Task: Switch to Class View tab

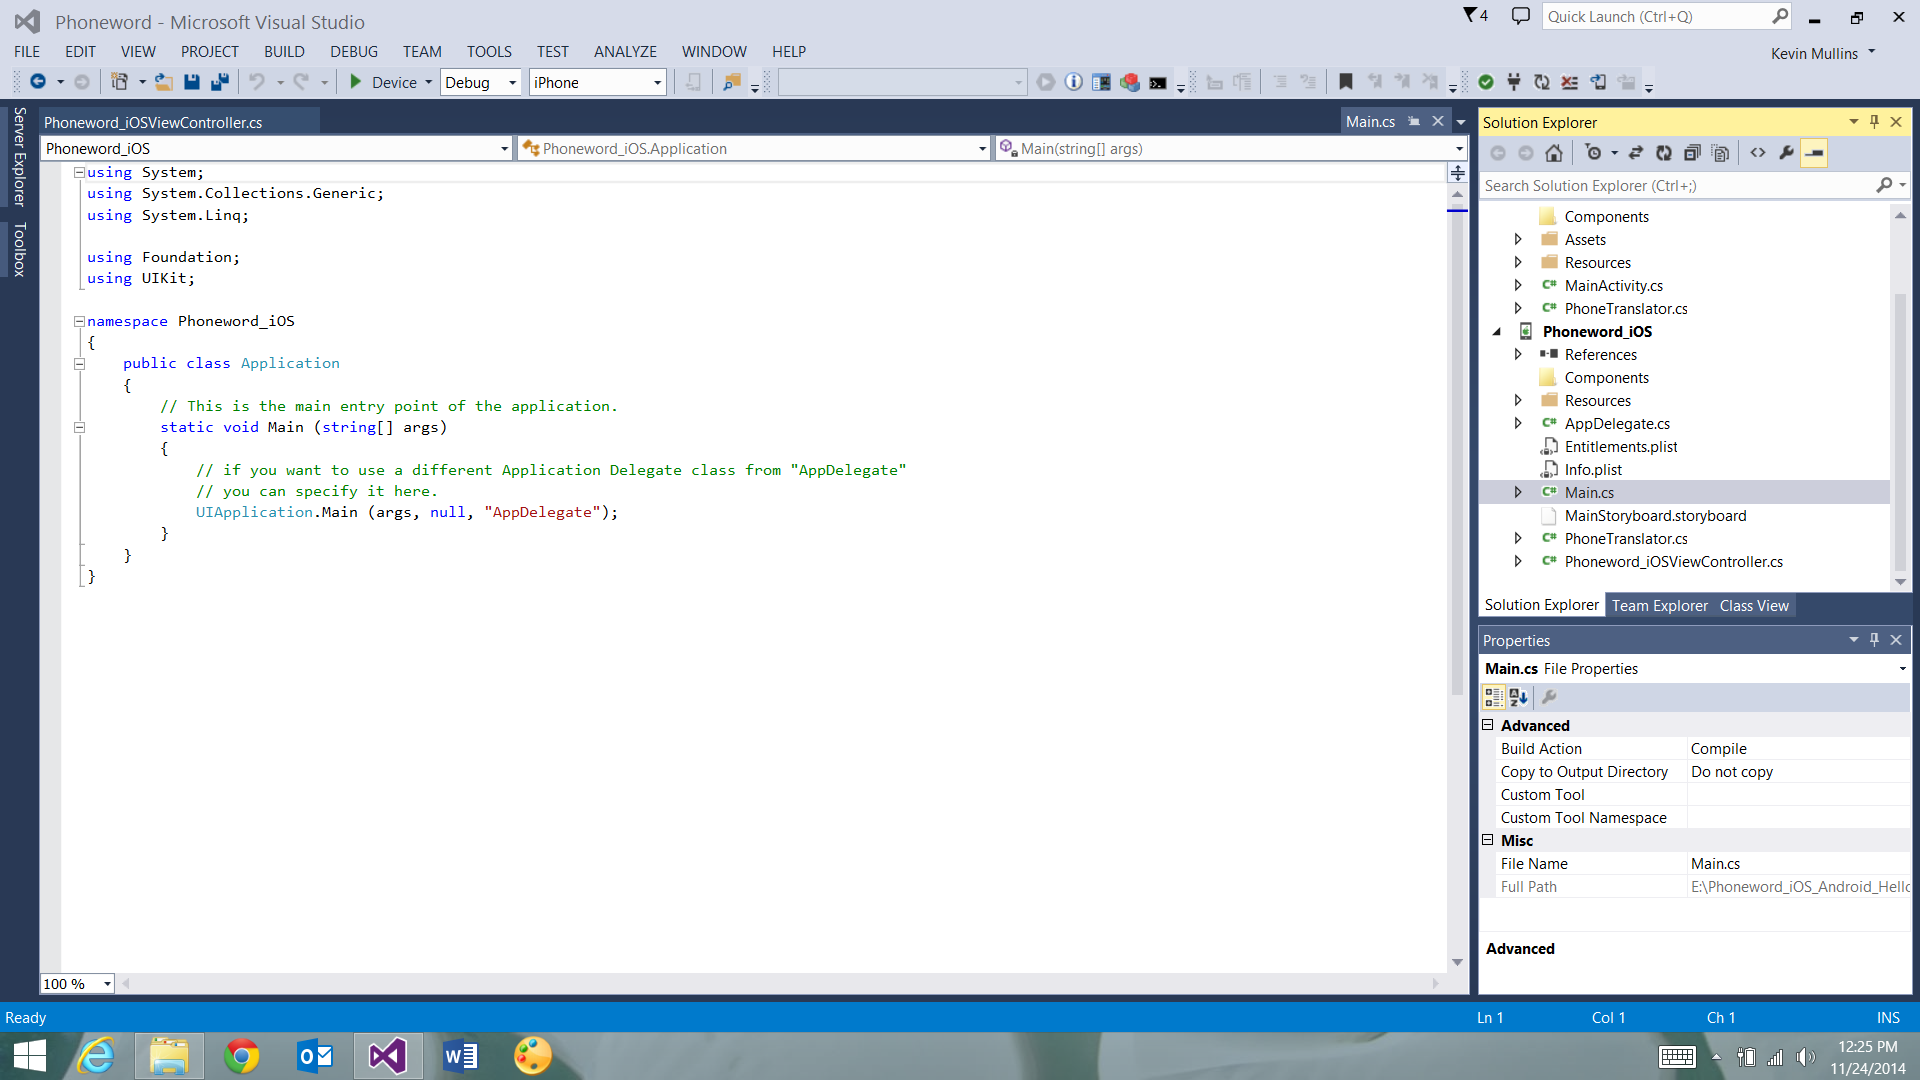Action: pyautogui.click(x=1753, y=605)
